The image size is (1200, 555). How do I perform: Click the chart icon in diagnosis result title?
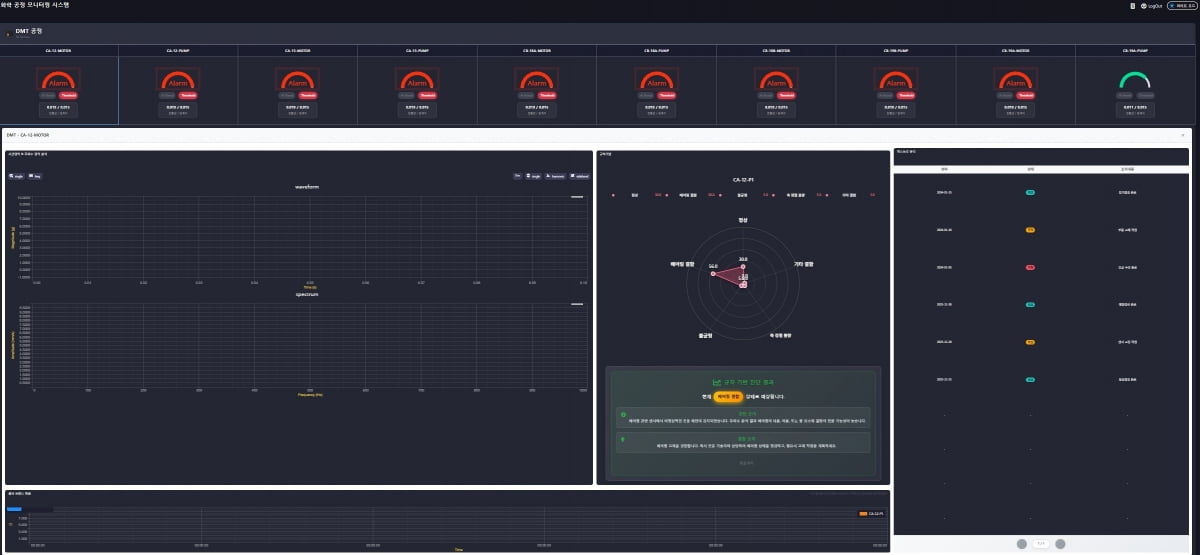[715, 382]
